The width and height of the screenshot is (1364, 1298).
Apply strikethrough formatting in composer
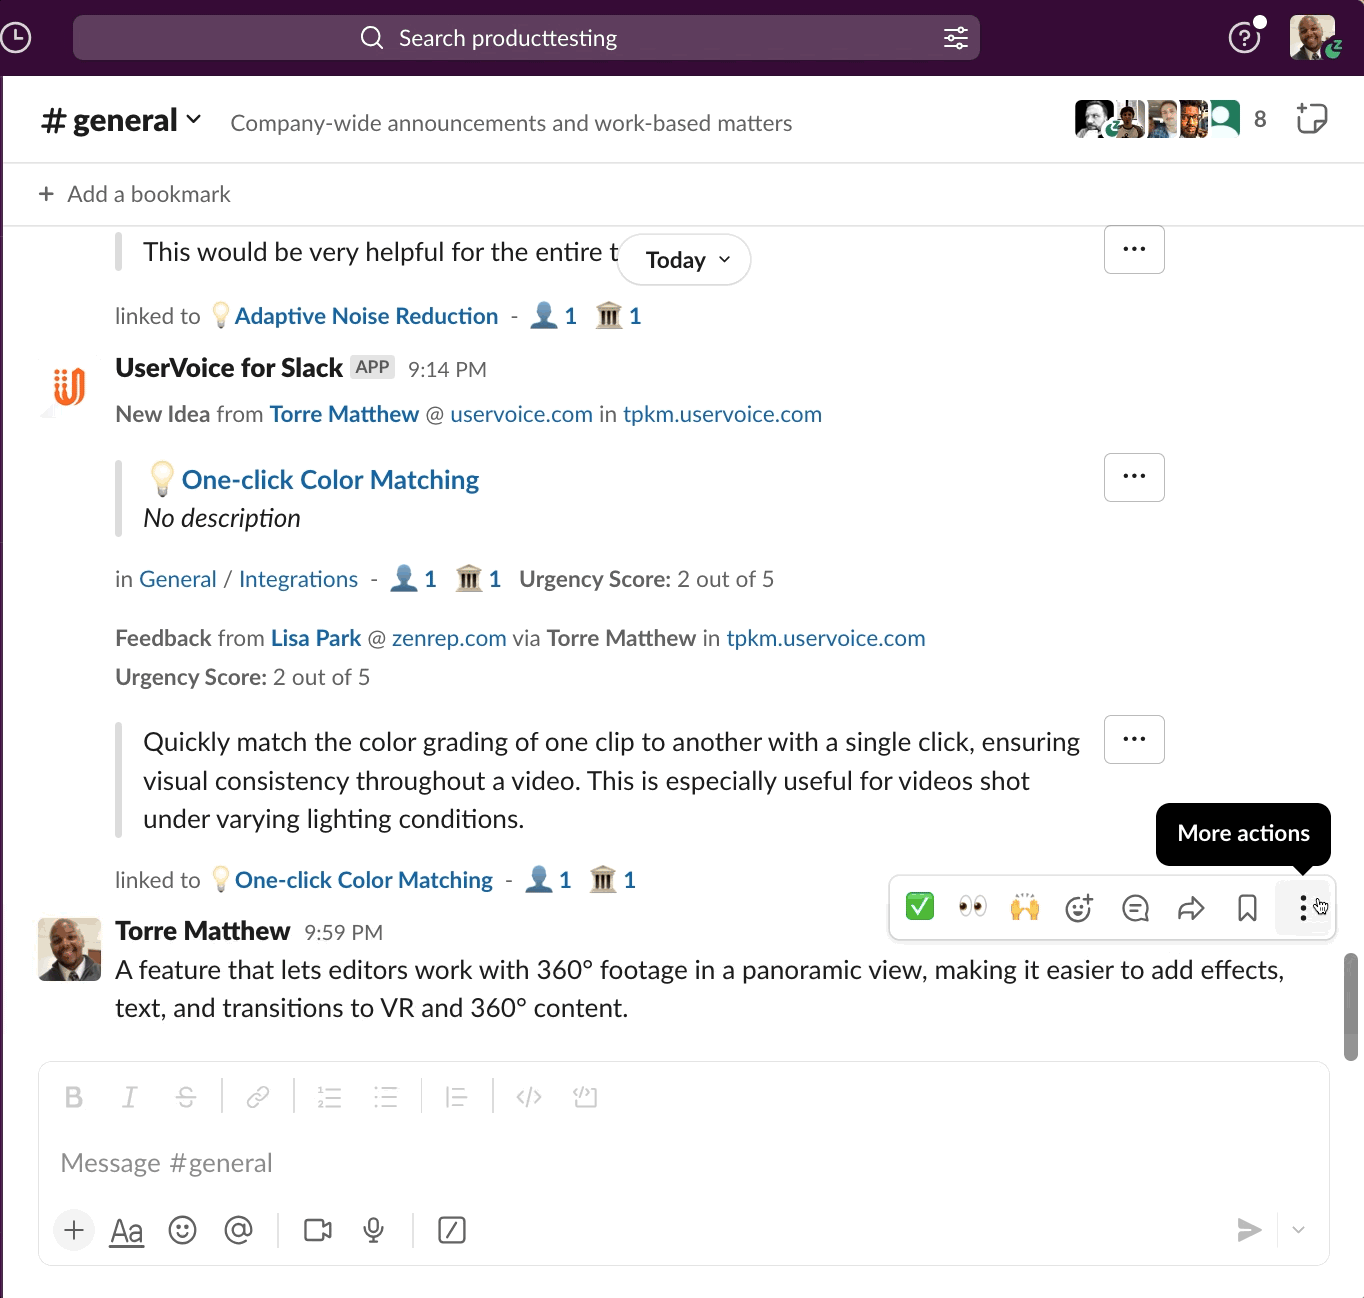186,1097
